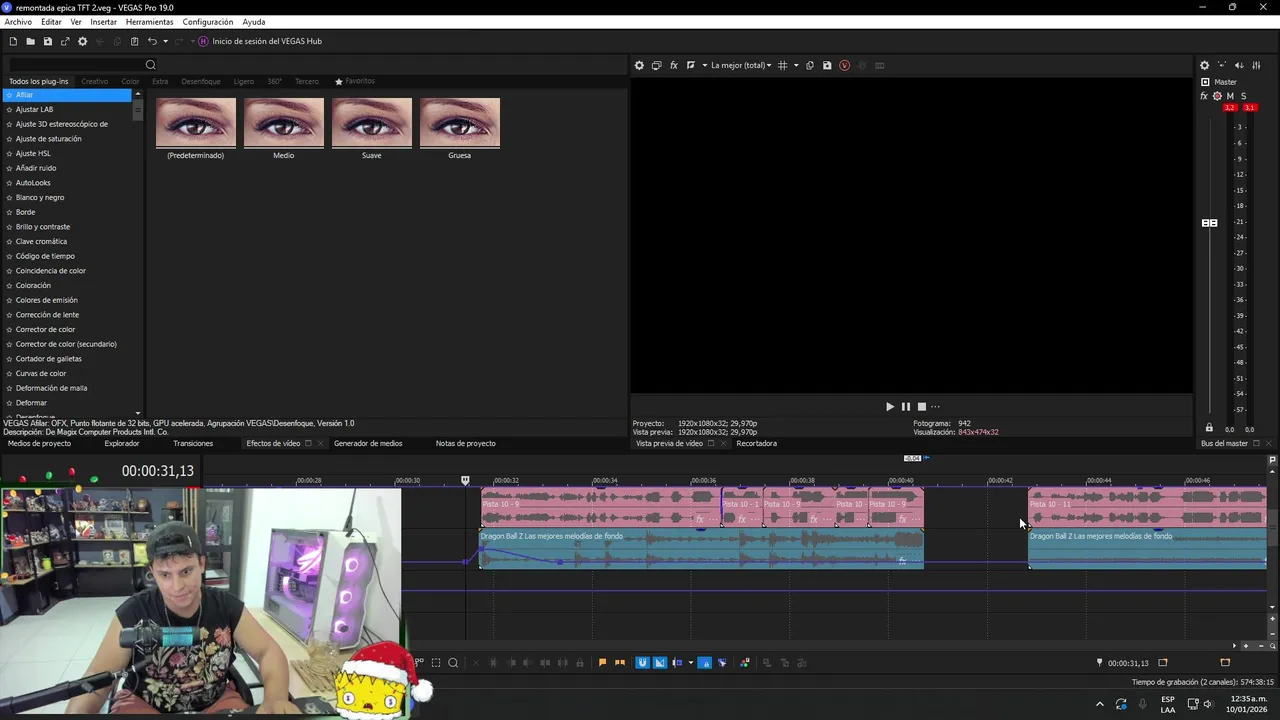Play the preview
The width and height of the screenshot is (1280, 720).
point(890,406)
